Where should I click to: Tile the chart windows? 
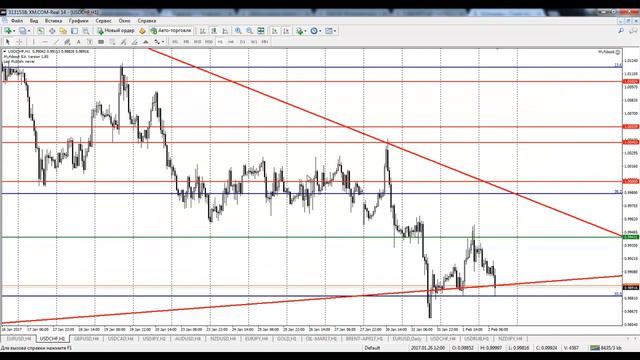260,31
